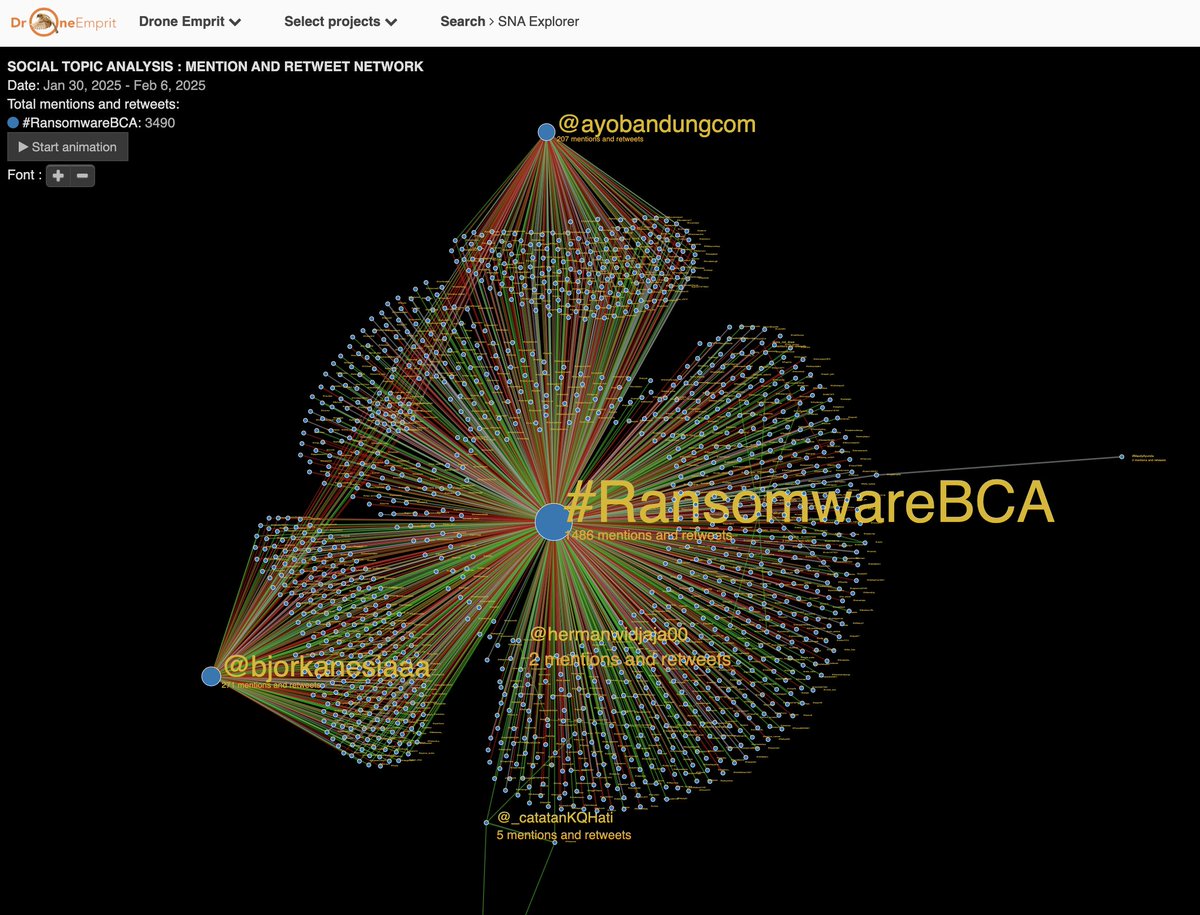Click the #RansomwareBCA: 3490 legend link
The height and width of the screenshot is (915, 1200).
[x=100, y=122]
